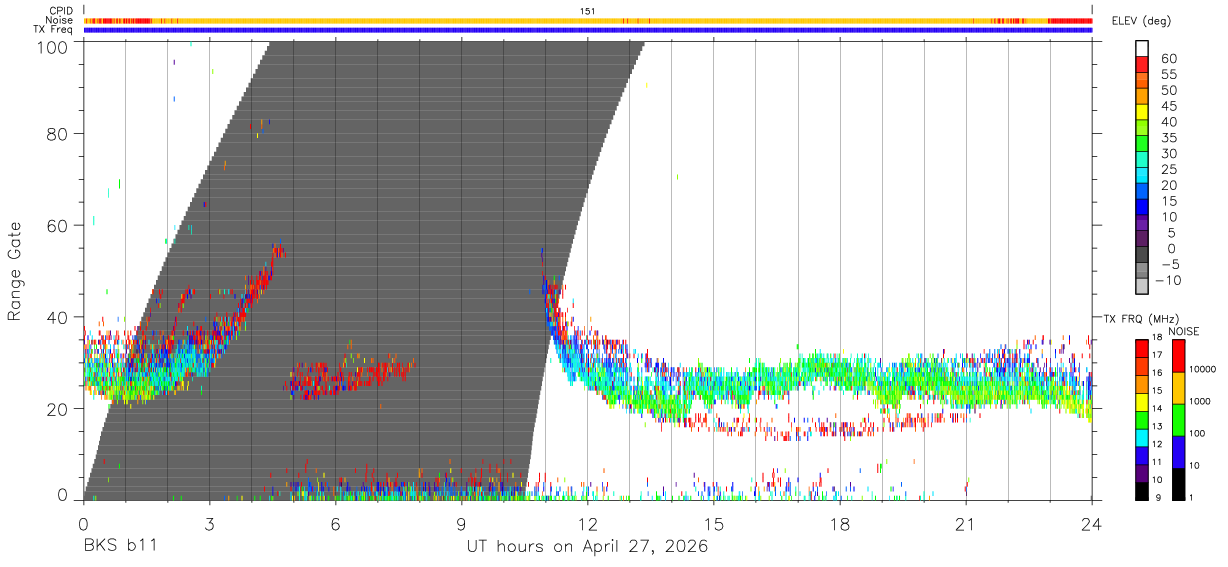This screenshot has width=1228, height=567.
Task: Select the 'TX FRQ (MHz)' legend title
Action: click(x=1140, y=318)
